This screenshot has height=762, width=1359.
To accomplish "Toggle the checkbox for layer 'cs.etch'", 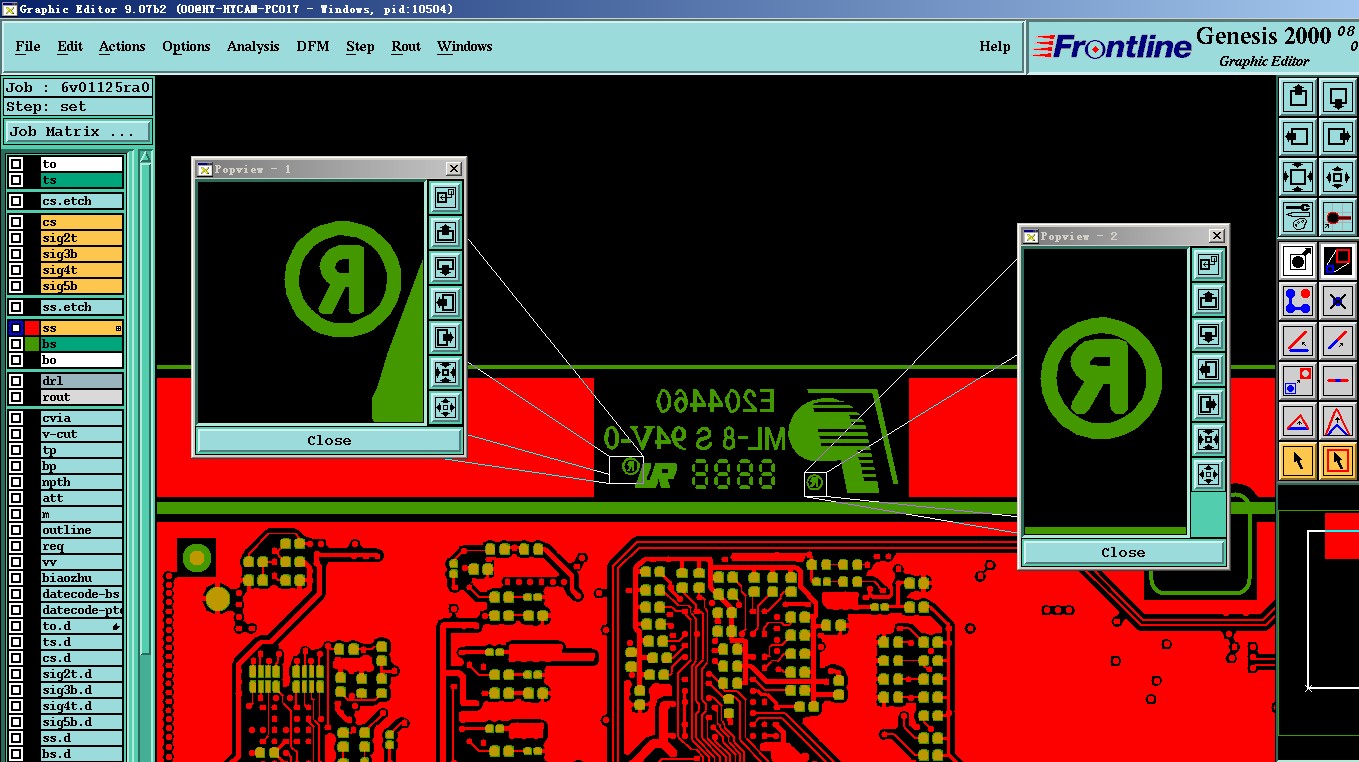I will [16, 201].
